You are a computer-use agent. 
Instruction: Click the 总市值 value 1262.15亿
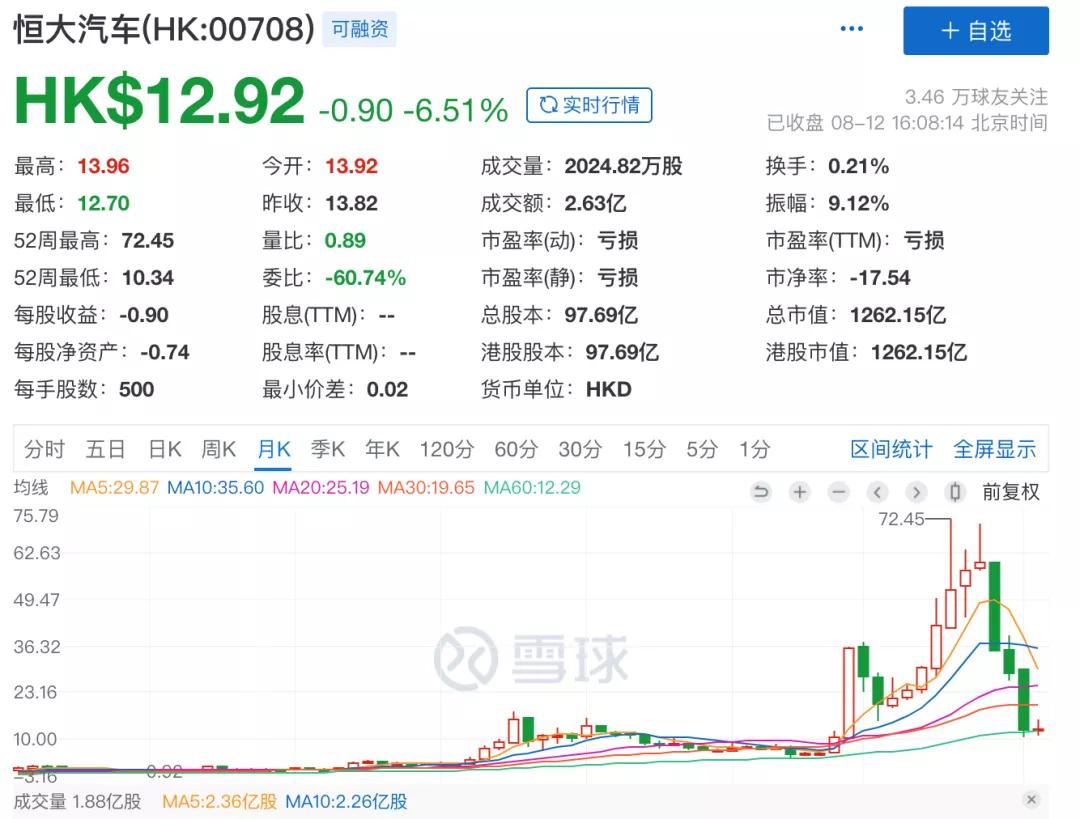(x=897, y=315)
